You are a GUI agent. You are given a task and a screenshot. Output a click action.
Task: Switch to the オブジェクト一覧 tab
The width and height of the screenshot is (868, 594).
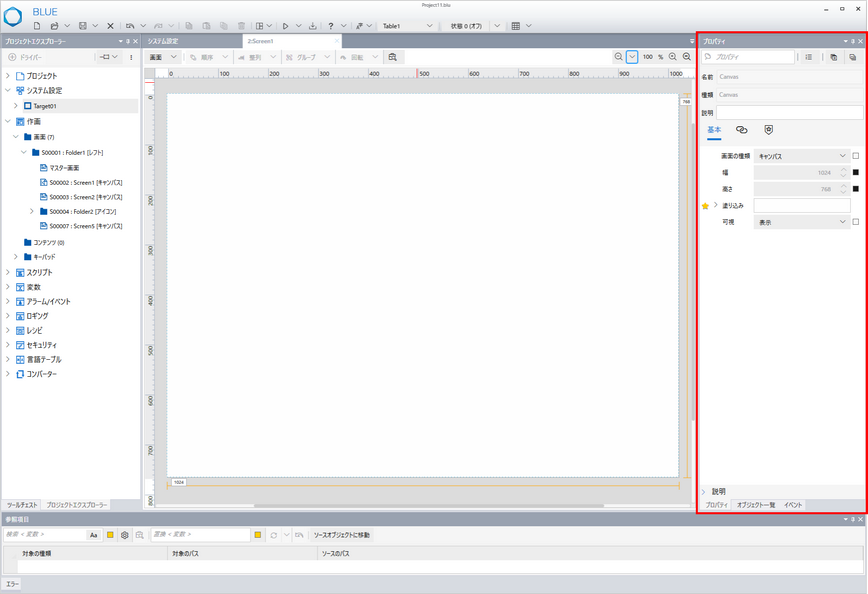click(755, 505)
